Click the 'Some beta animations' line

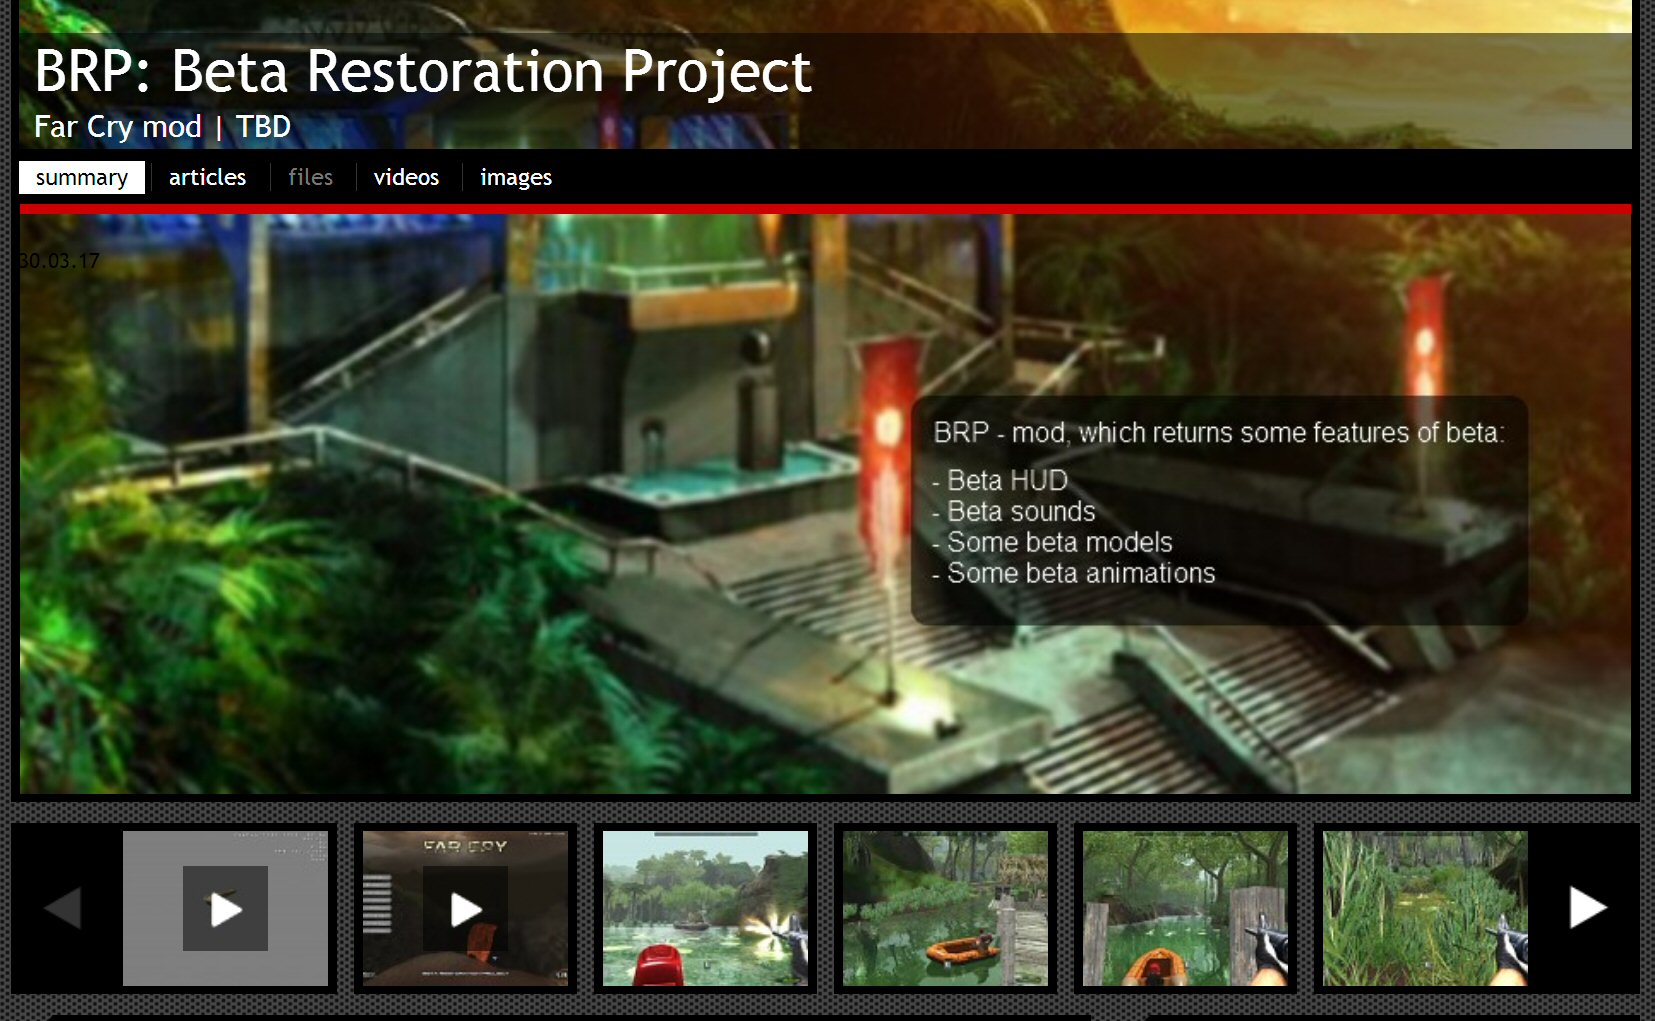pyautogui.click(x=1073, y=573)
